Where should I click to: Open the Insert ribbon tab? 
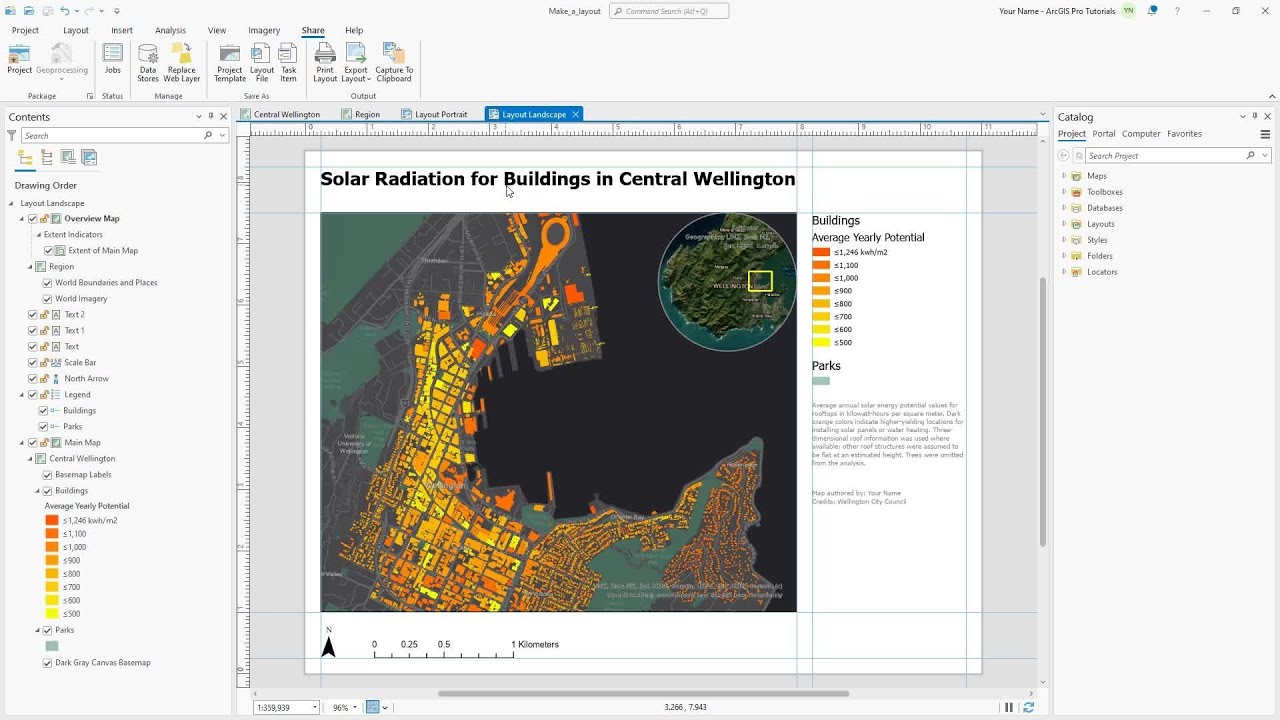pyautogui.click(x=122, y=30)
